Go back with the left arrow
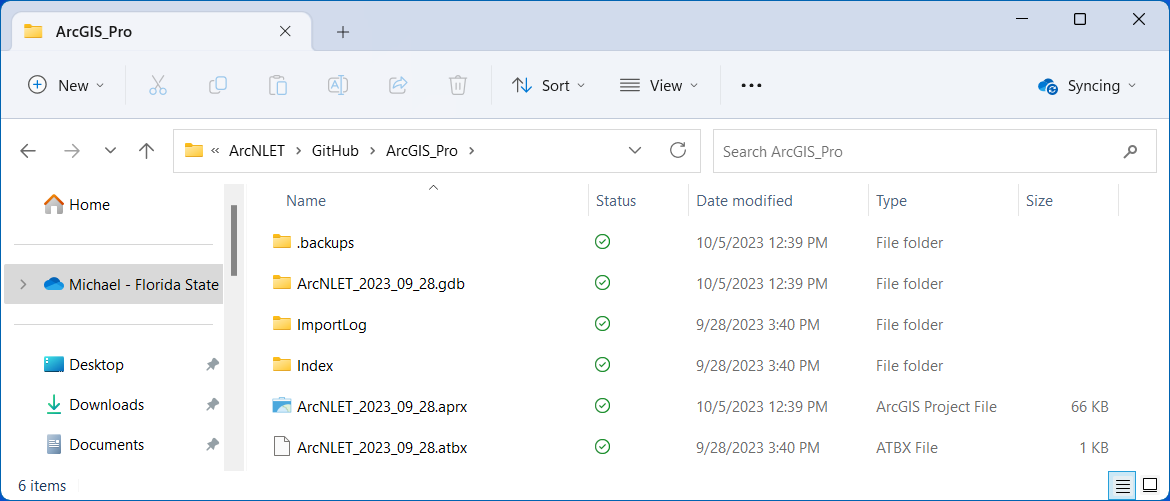 [28, 151]
